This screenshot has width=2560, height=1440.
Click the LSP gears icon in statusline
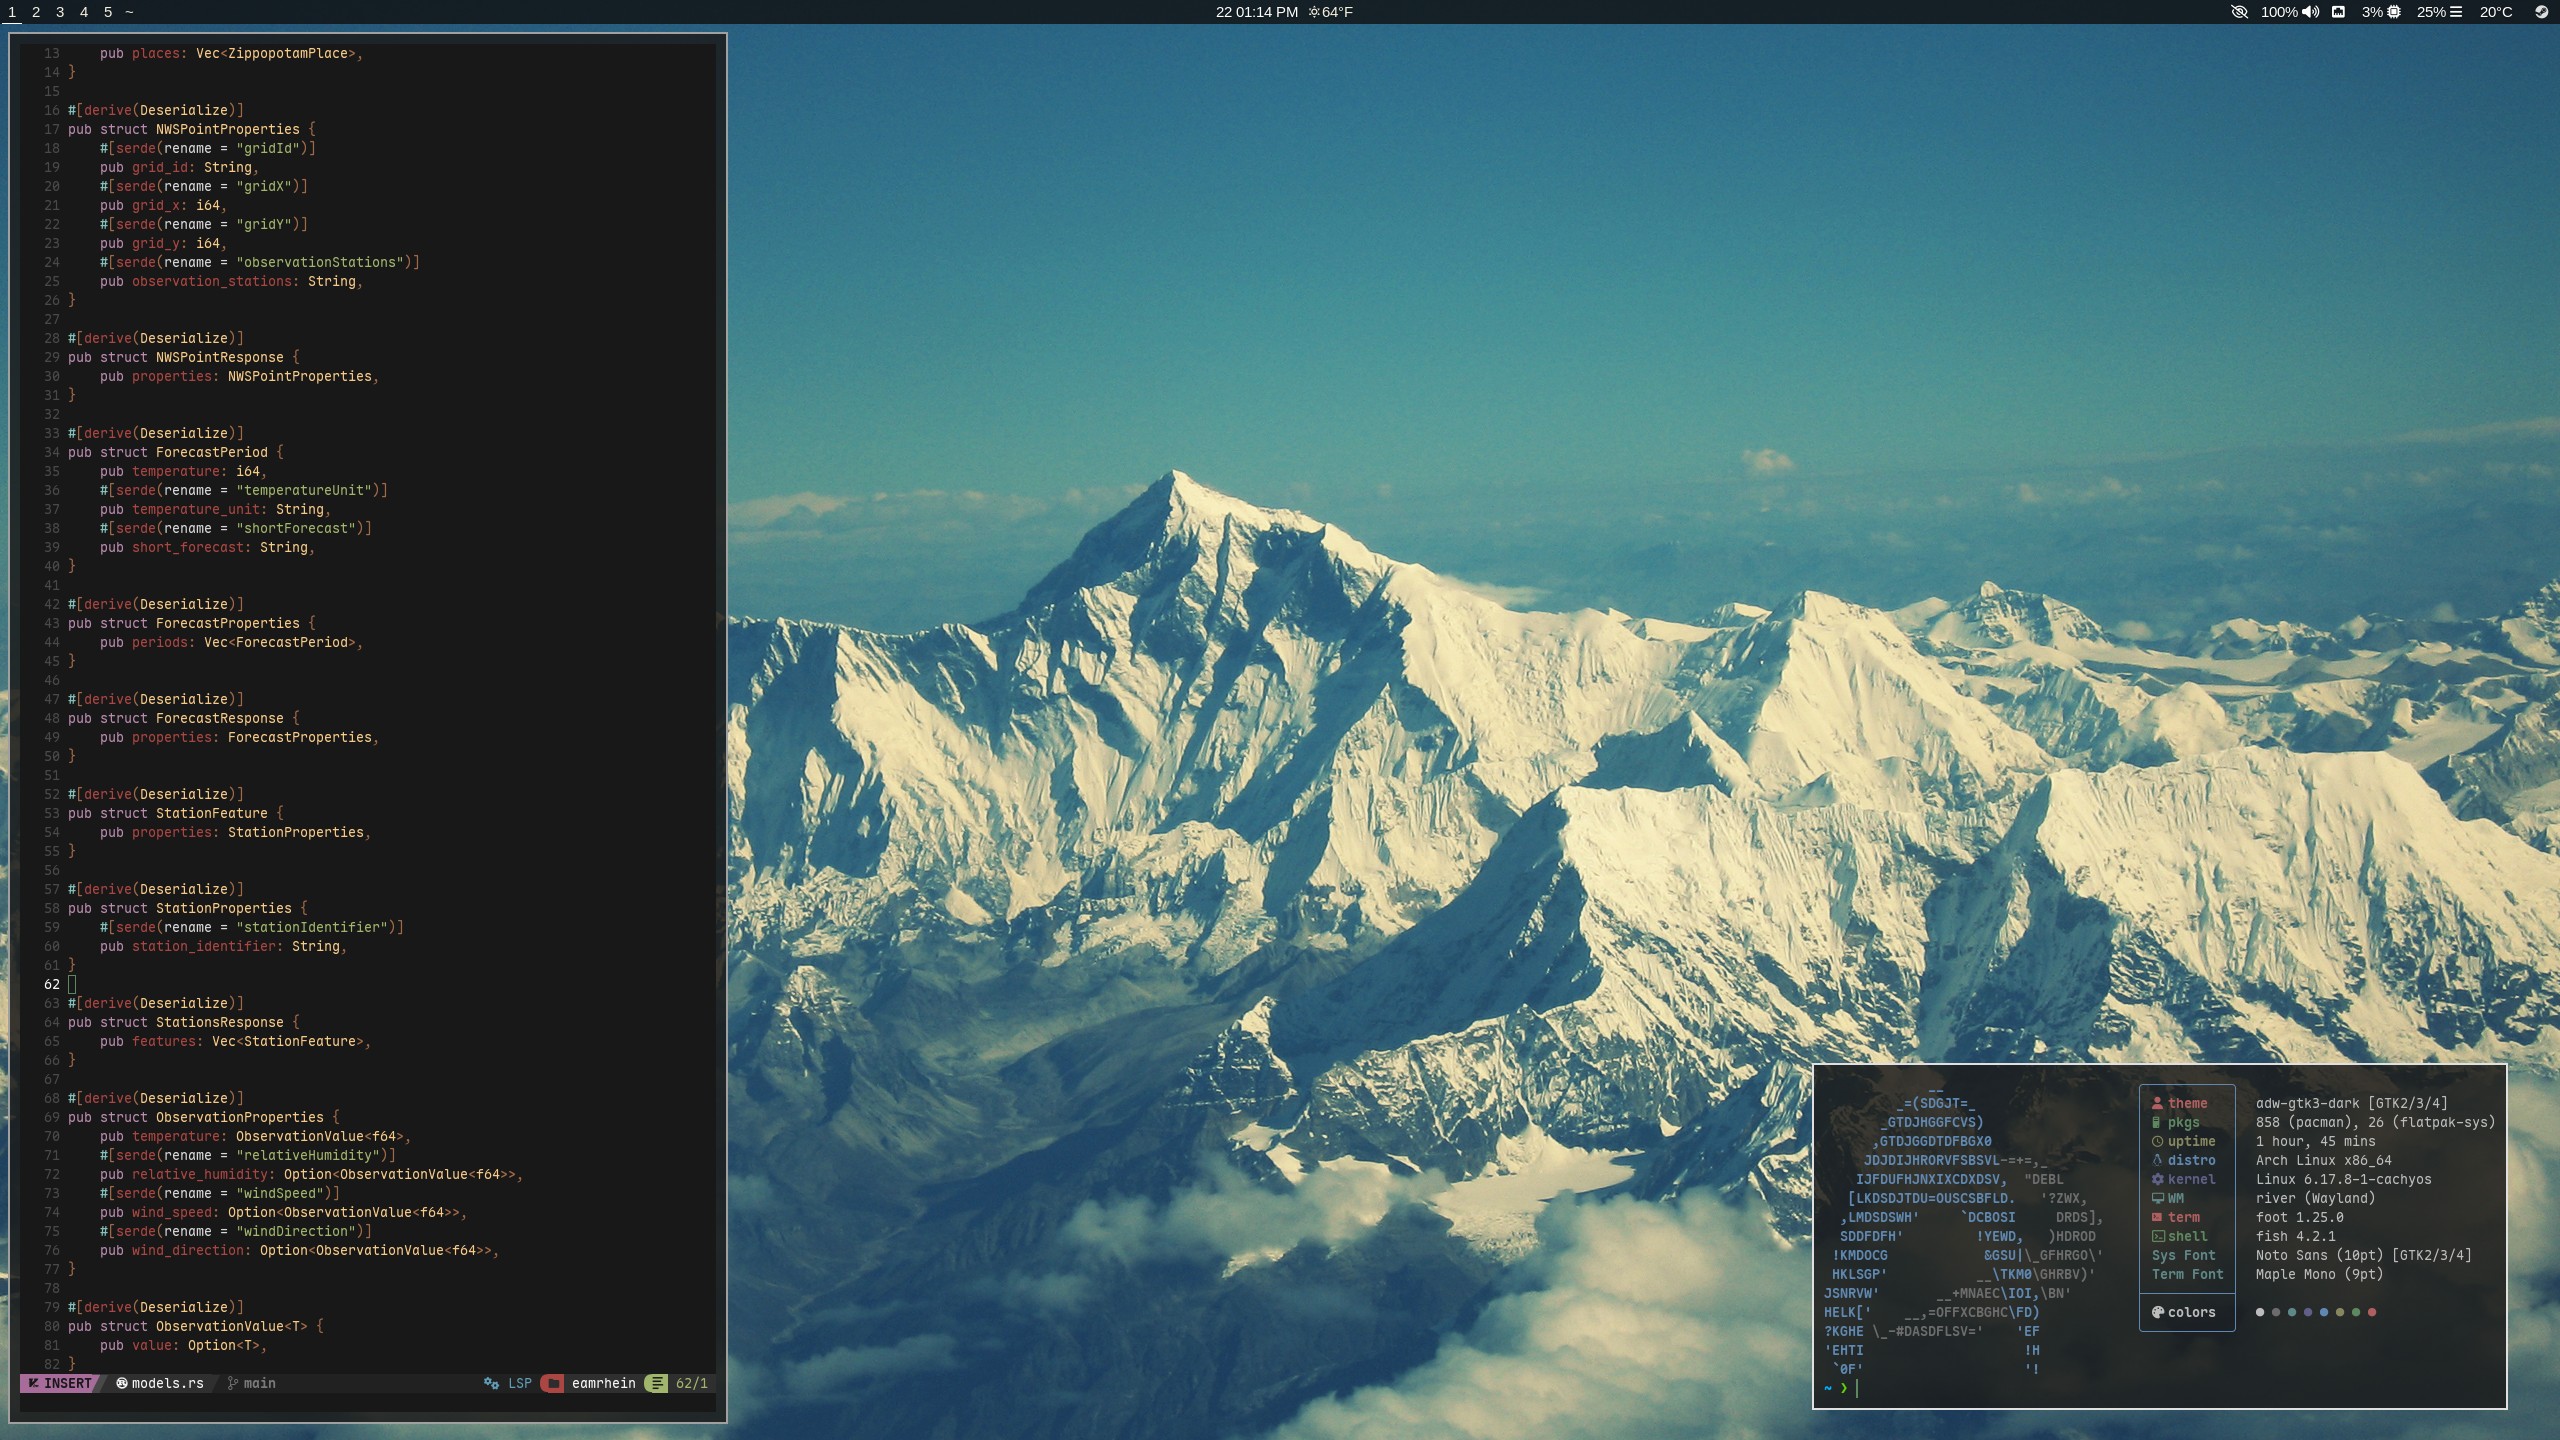click(492, 1383)
